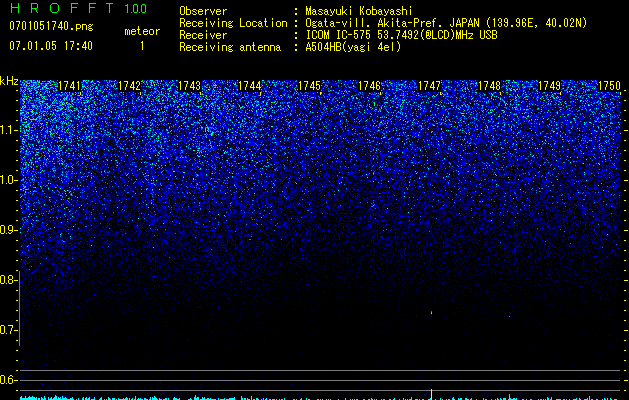Click the Receiver label
The width and height of the screenshot is (629, 400).
(203, 35)
